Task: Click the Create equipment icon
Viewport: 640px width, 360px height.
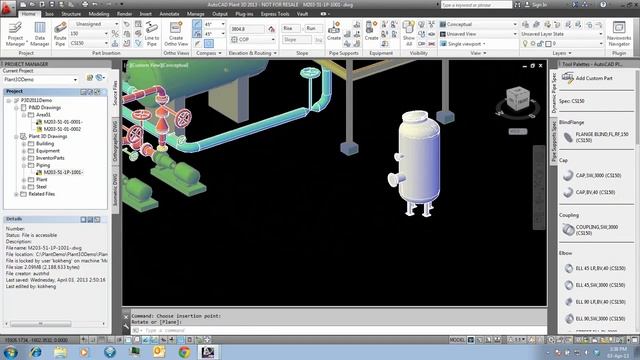Action: 371,31
